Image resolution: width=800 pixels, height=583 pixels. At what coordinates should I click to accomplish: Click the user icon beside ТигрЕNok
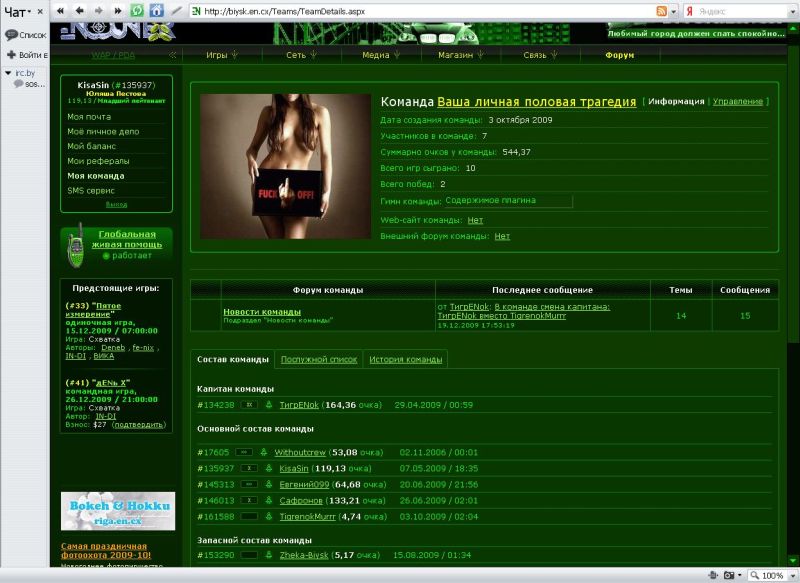point(269,405)
